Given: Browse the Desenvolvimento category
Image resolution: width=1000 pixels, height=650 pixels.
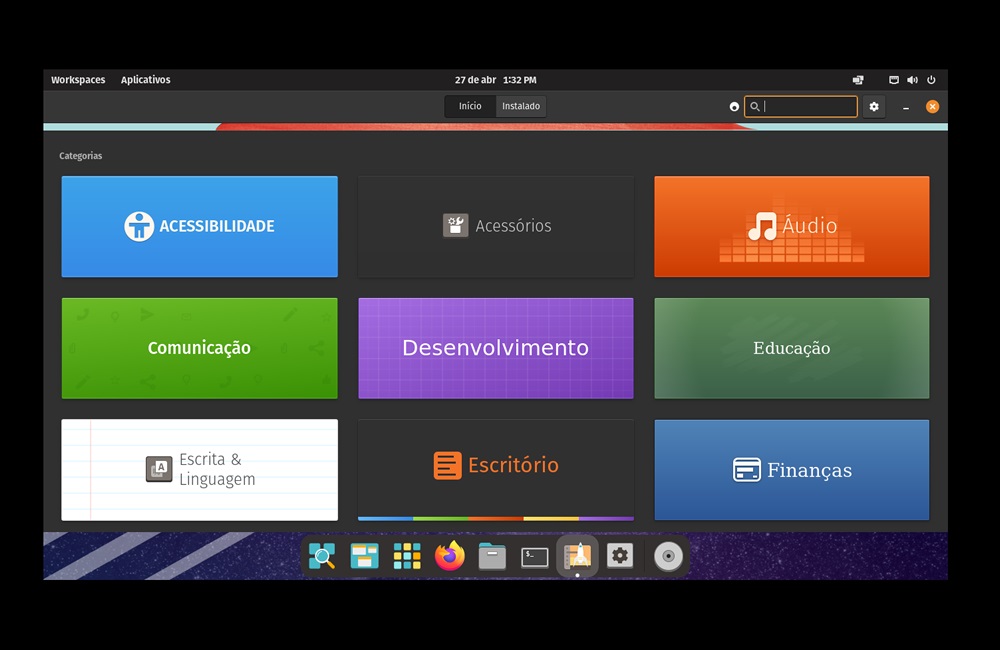Looking at the screenshot, I should 495,348.
